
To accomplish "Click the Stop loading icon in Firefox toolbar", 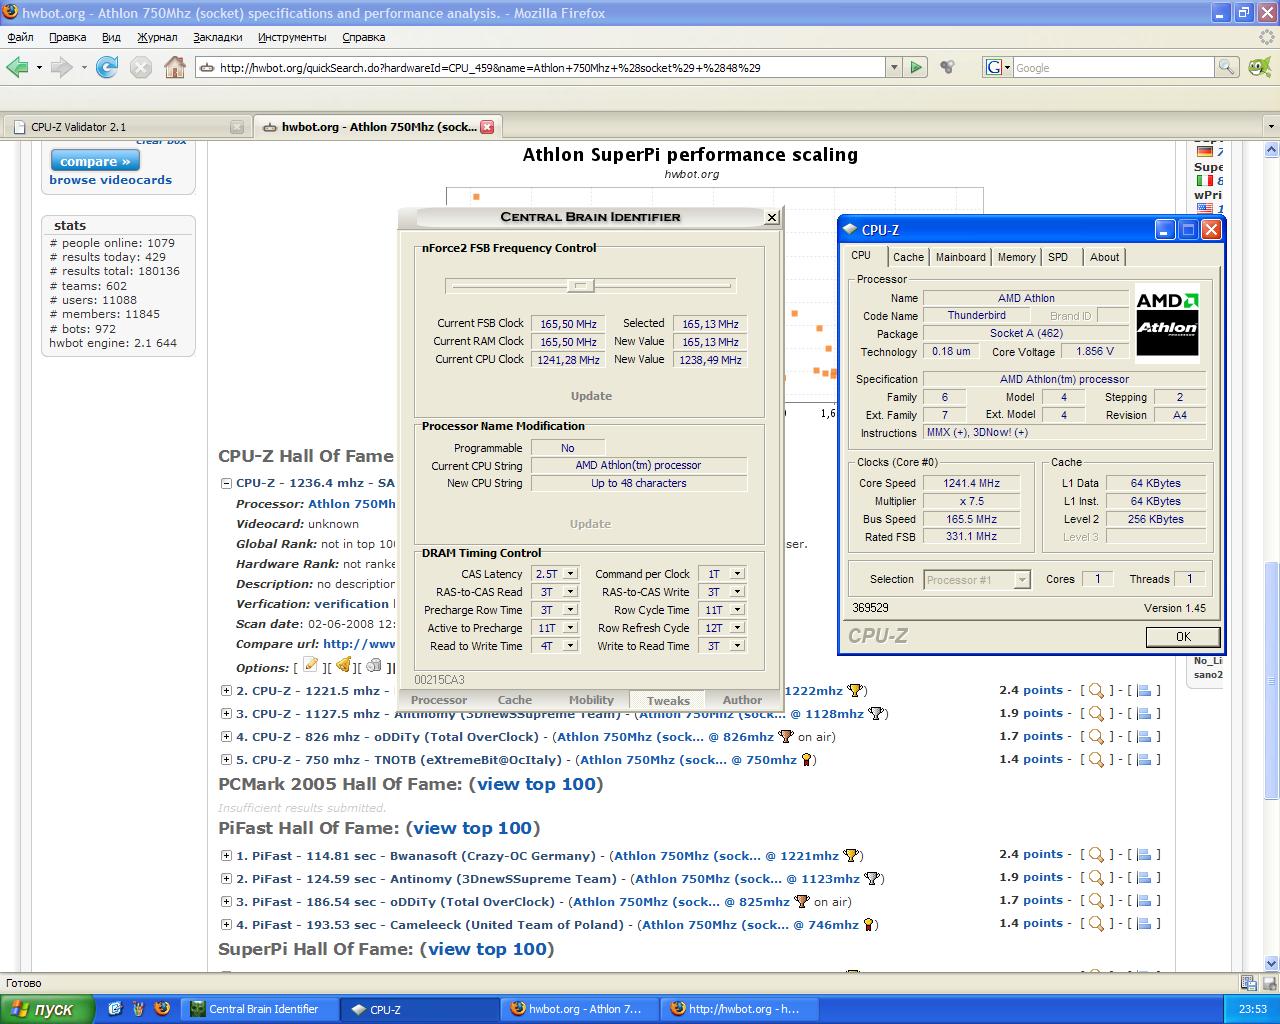I will [141, 67].
